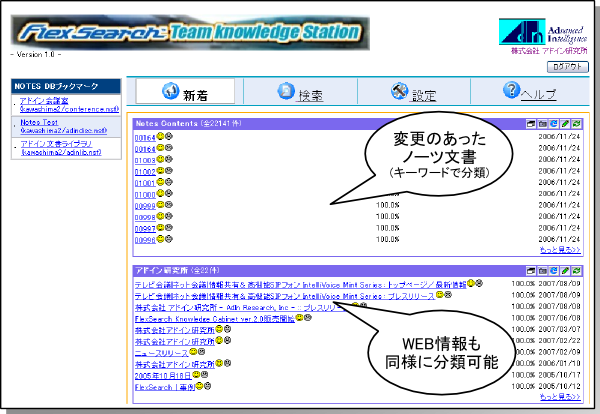This screenshot has width=600, height=414.
Task: Rate document 01003 with yellow smiley
Action: coord(160,159)
